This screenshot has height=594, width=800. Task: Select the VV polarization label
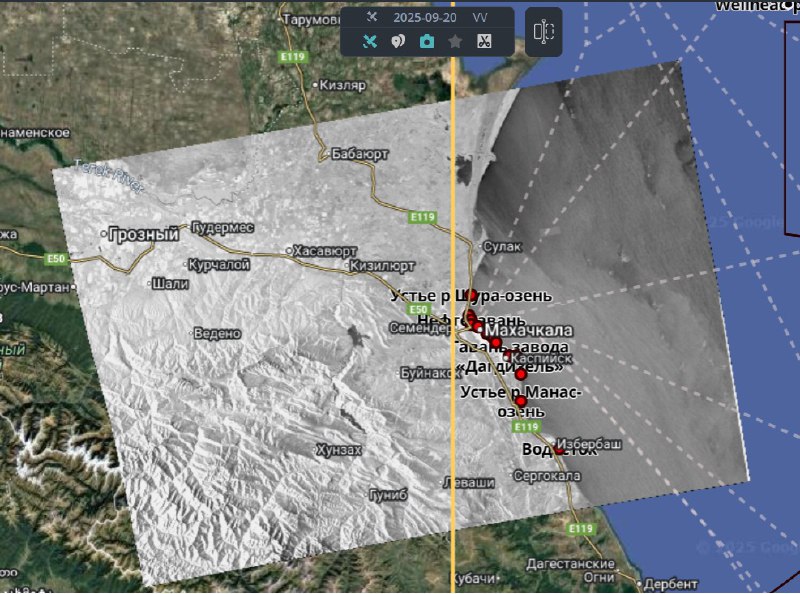point(480,17)
